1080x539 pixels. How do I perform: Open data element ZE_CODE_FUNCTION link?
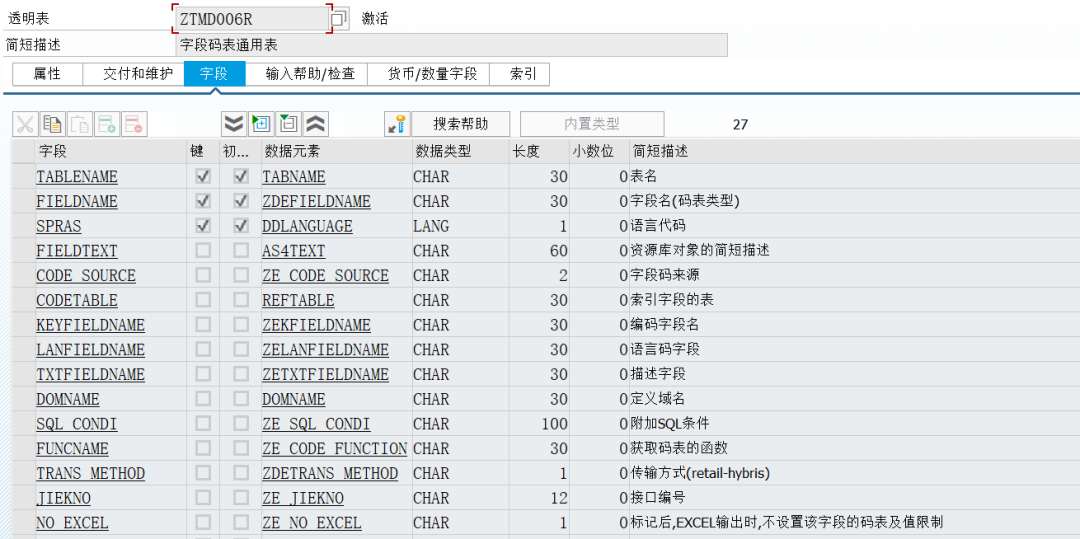pyautogui.click(x=335, y=449)
